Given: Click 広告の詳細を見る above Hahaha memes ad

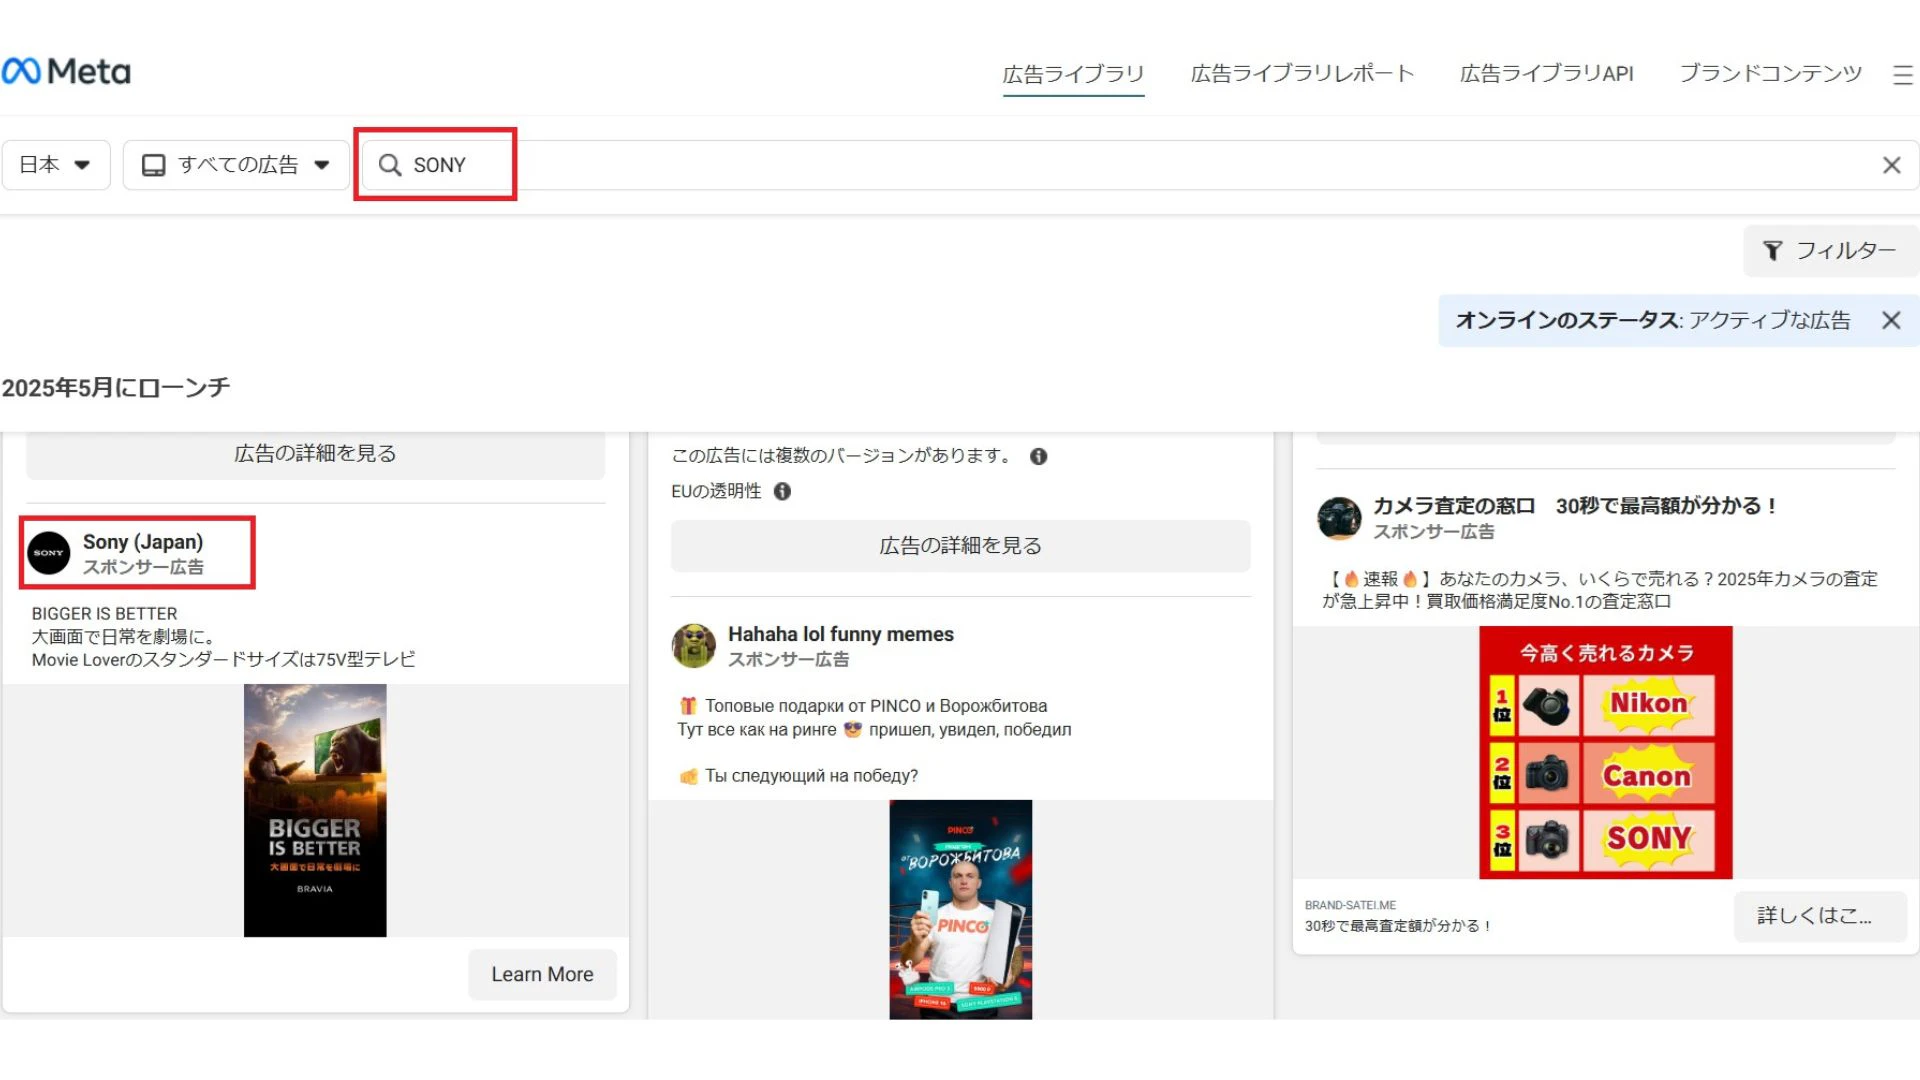Looking at the screenshot, I should coord(960,546).
